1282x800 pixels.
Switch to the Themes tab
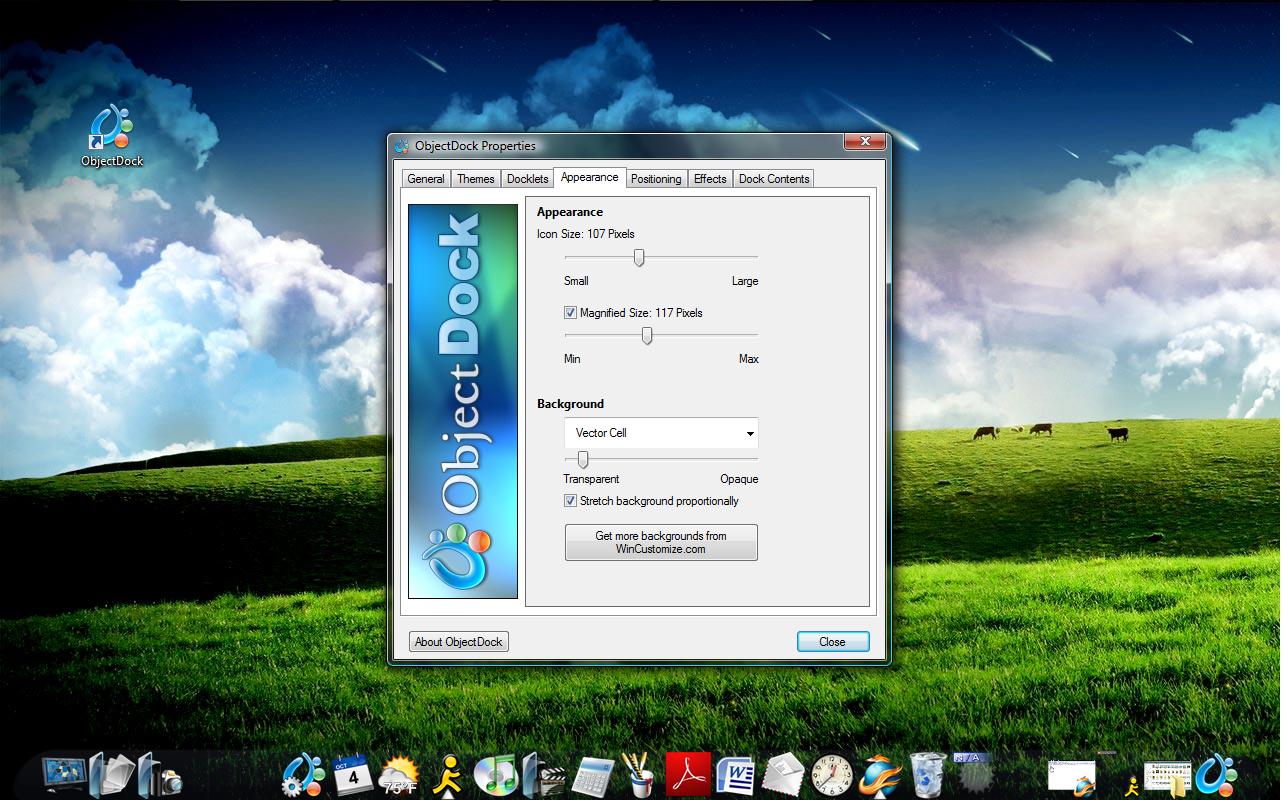pos(476,179)
